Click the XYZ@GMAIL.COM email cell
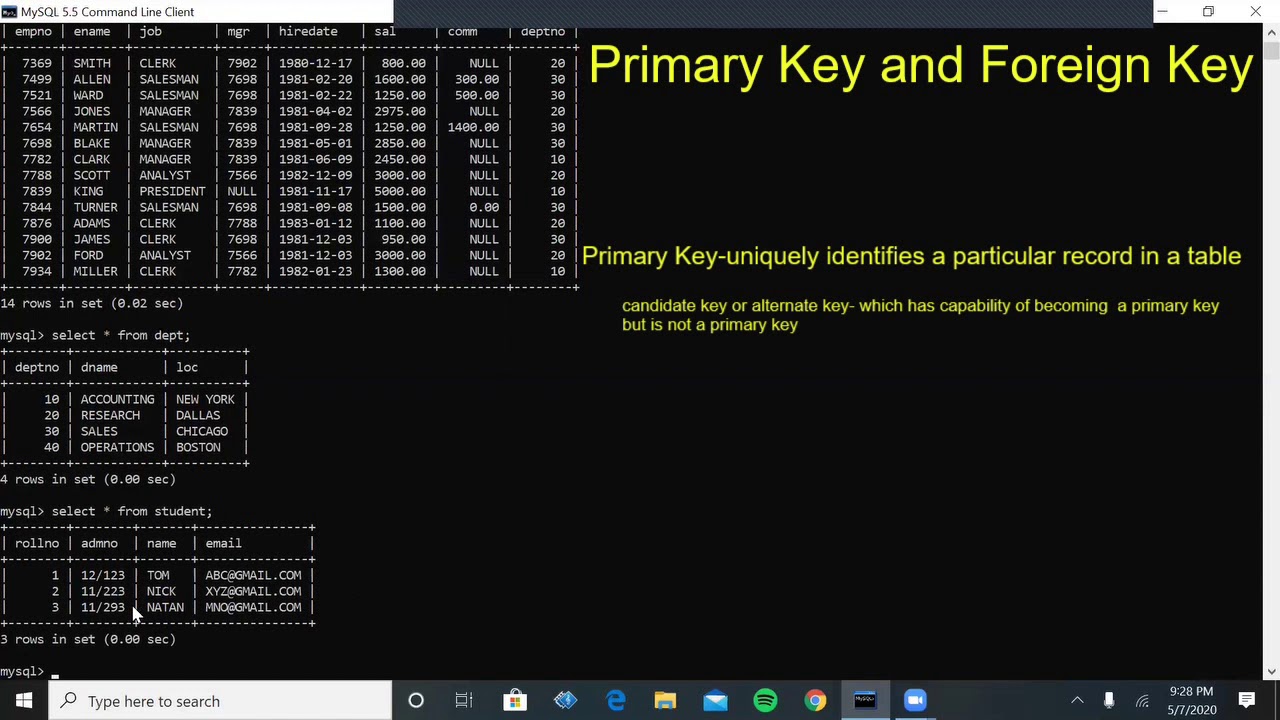Image resolution: width=1280 pixels, height=720 pixels. [x=253, y=591]
